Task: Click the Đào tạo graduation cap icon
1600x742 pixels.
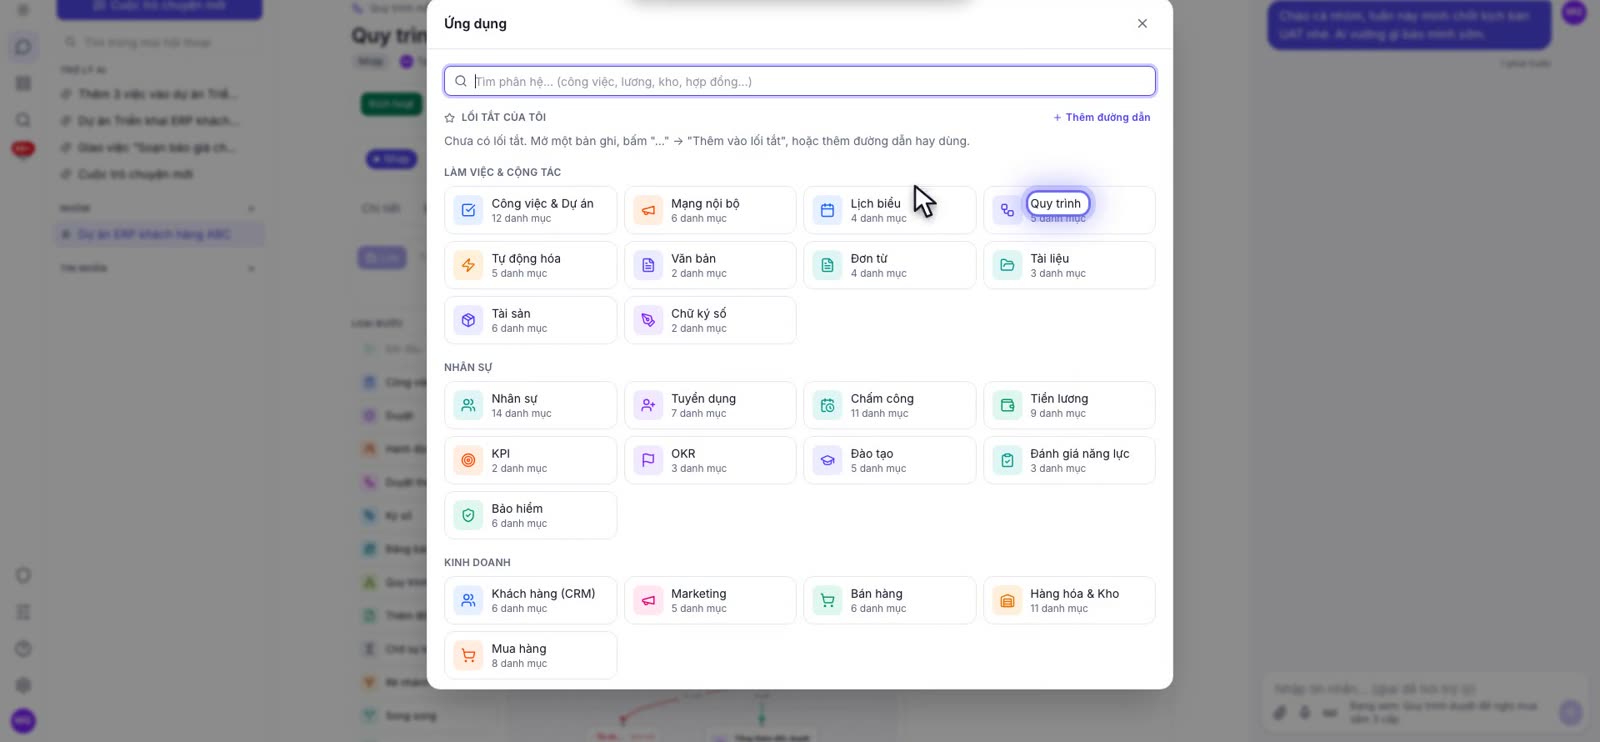Action: tap(827, 461)
